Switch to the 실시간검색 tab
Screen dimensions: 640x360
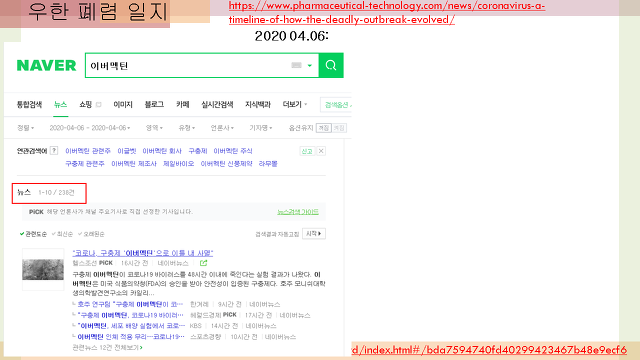[x=217, y=104]
